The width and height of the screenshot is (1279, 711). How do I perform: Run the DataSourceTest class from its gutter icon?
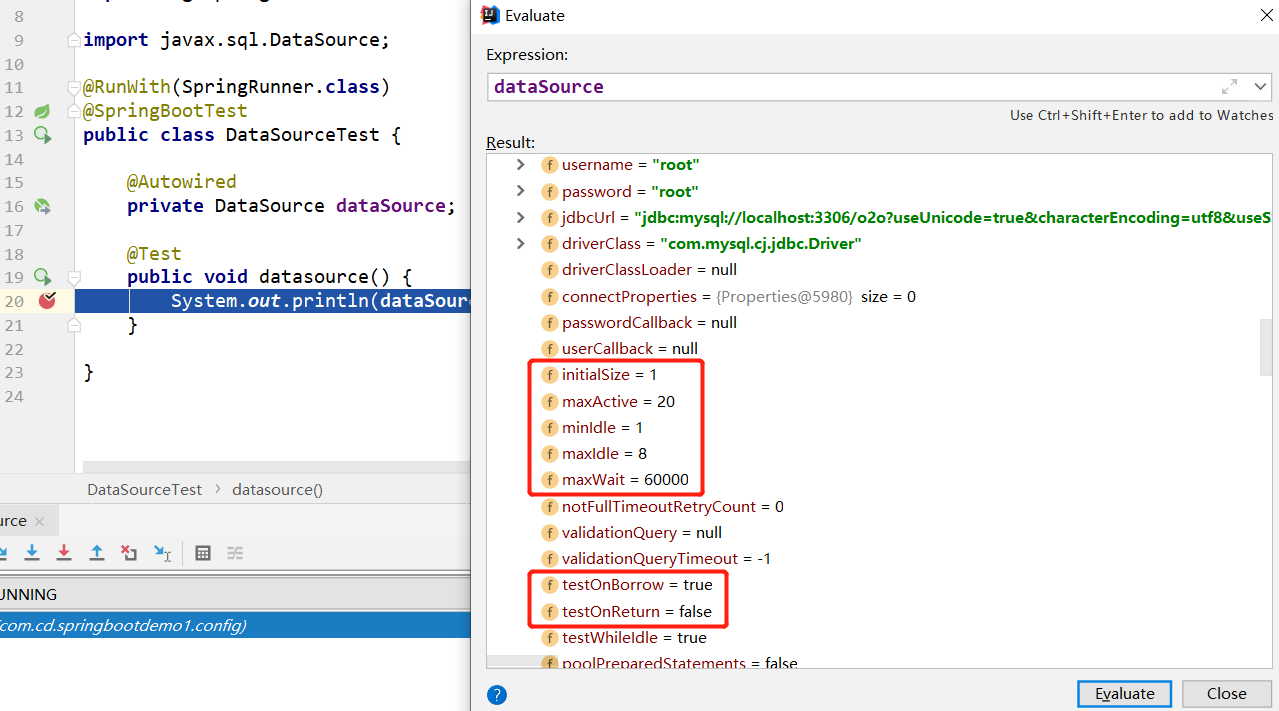pyautogui.click(x=42, y=135)
